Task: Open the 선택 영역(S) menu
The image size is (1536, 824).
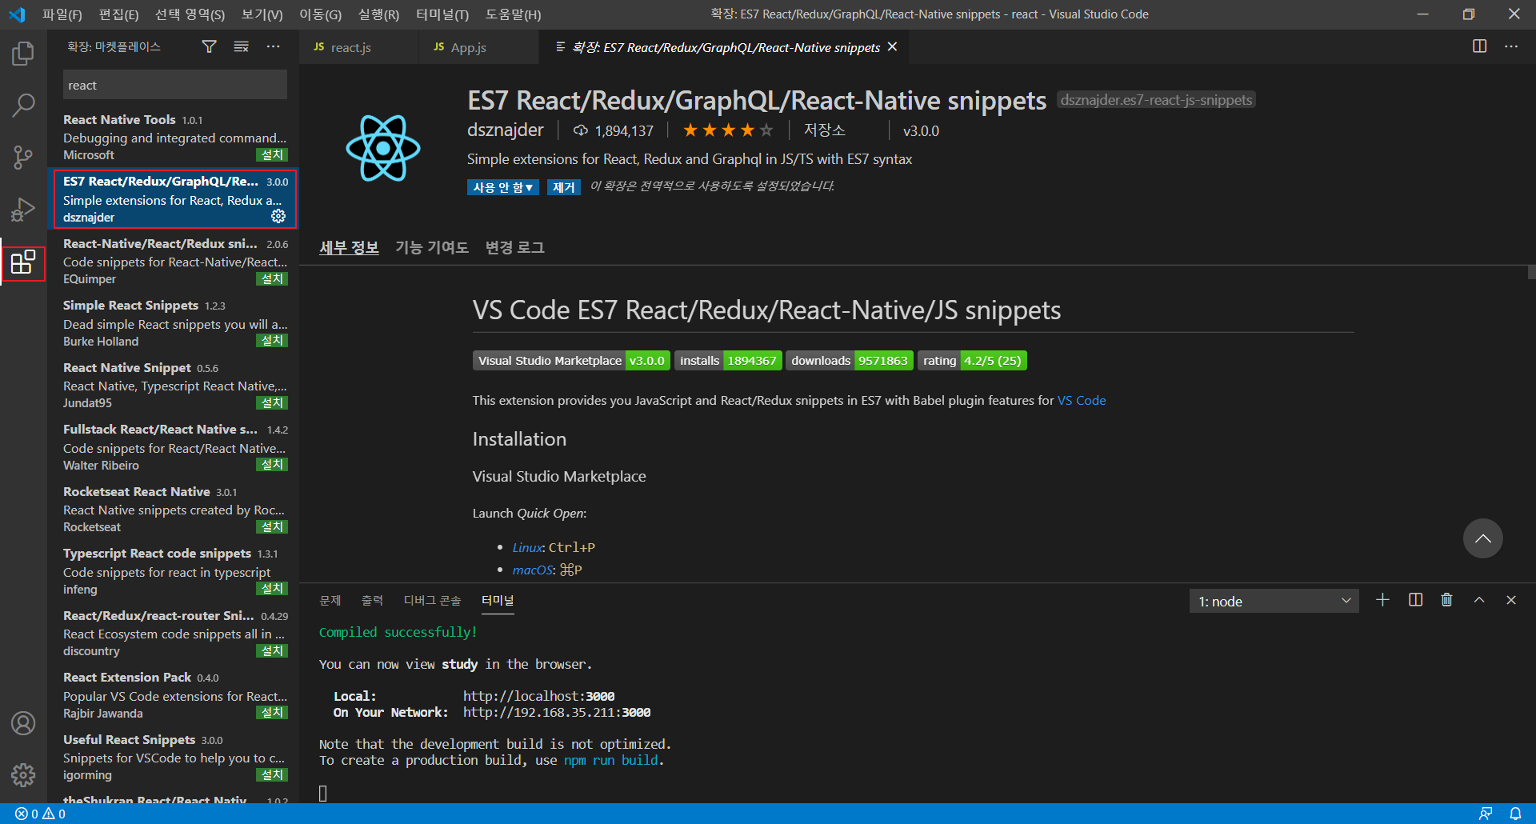Action: (x=190, y=14)
